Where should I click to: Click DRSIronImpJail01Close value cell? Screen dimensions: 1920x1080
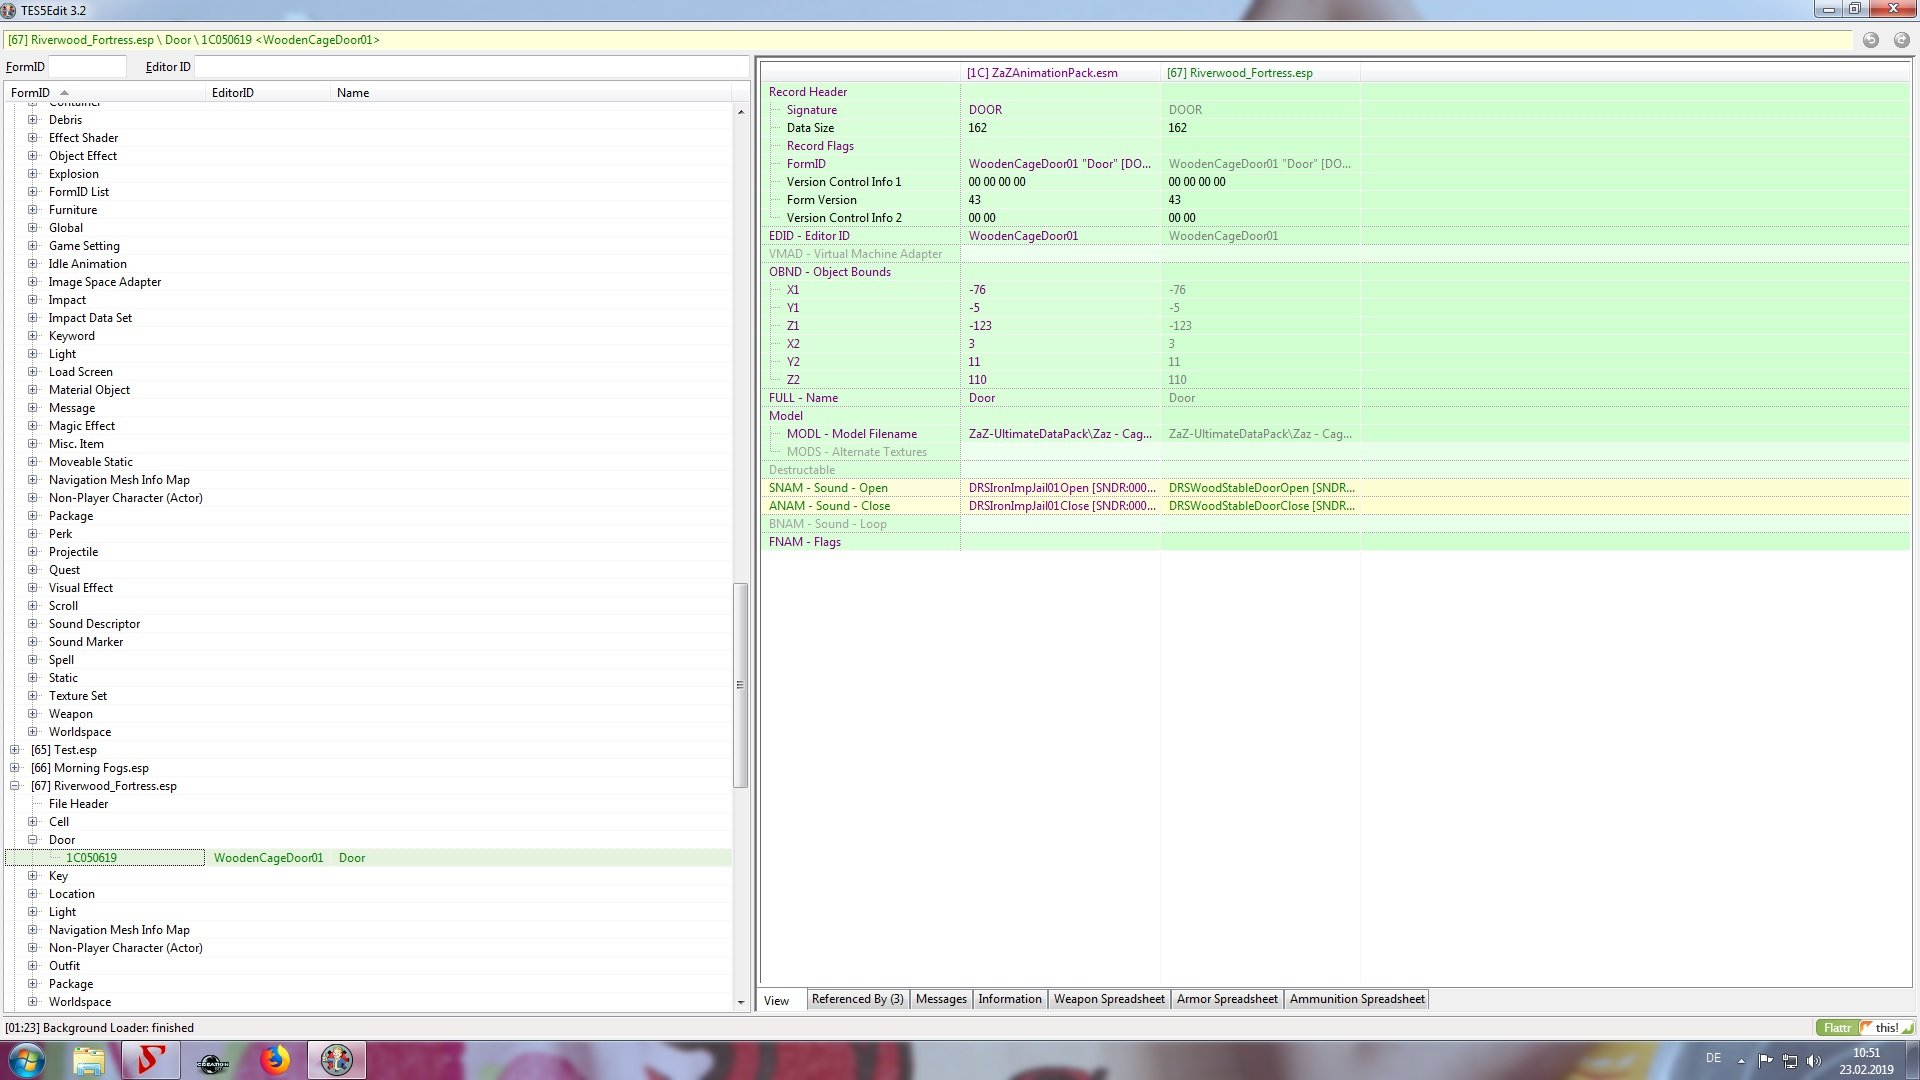tap(1060, 506)
